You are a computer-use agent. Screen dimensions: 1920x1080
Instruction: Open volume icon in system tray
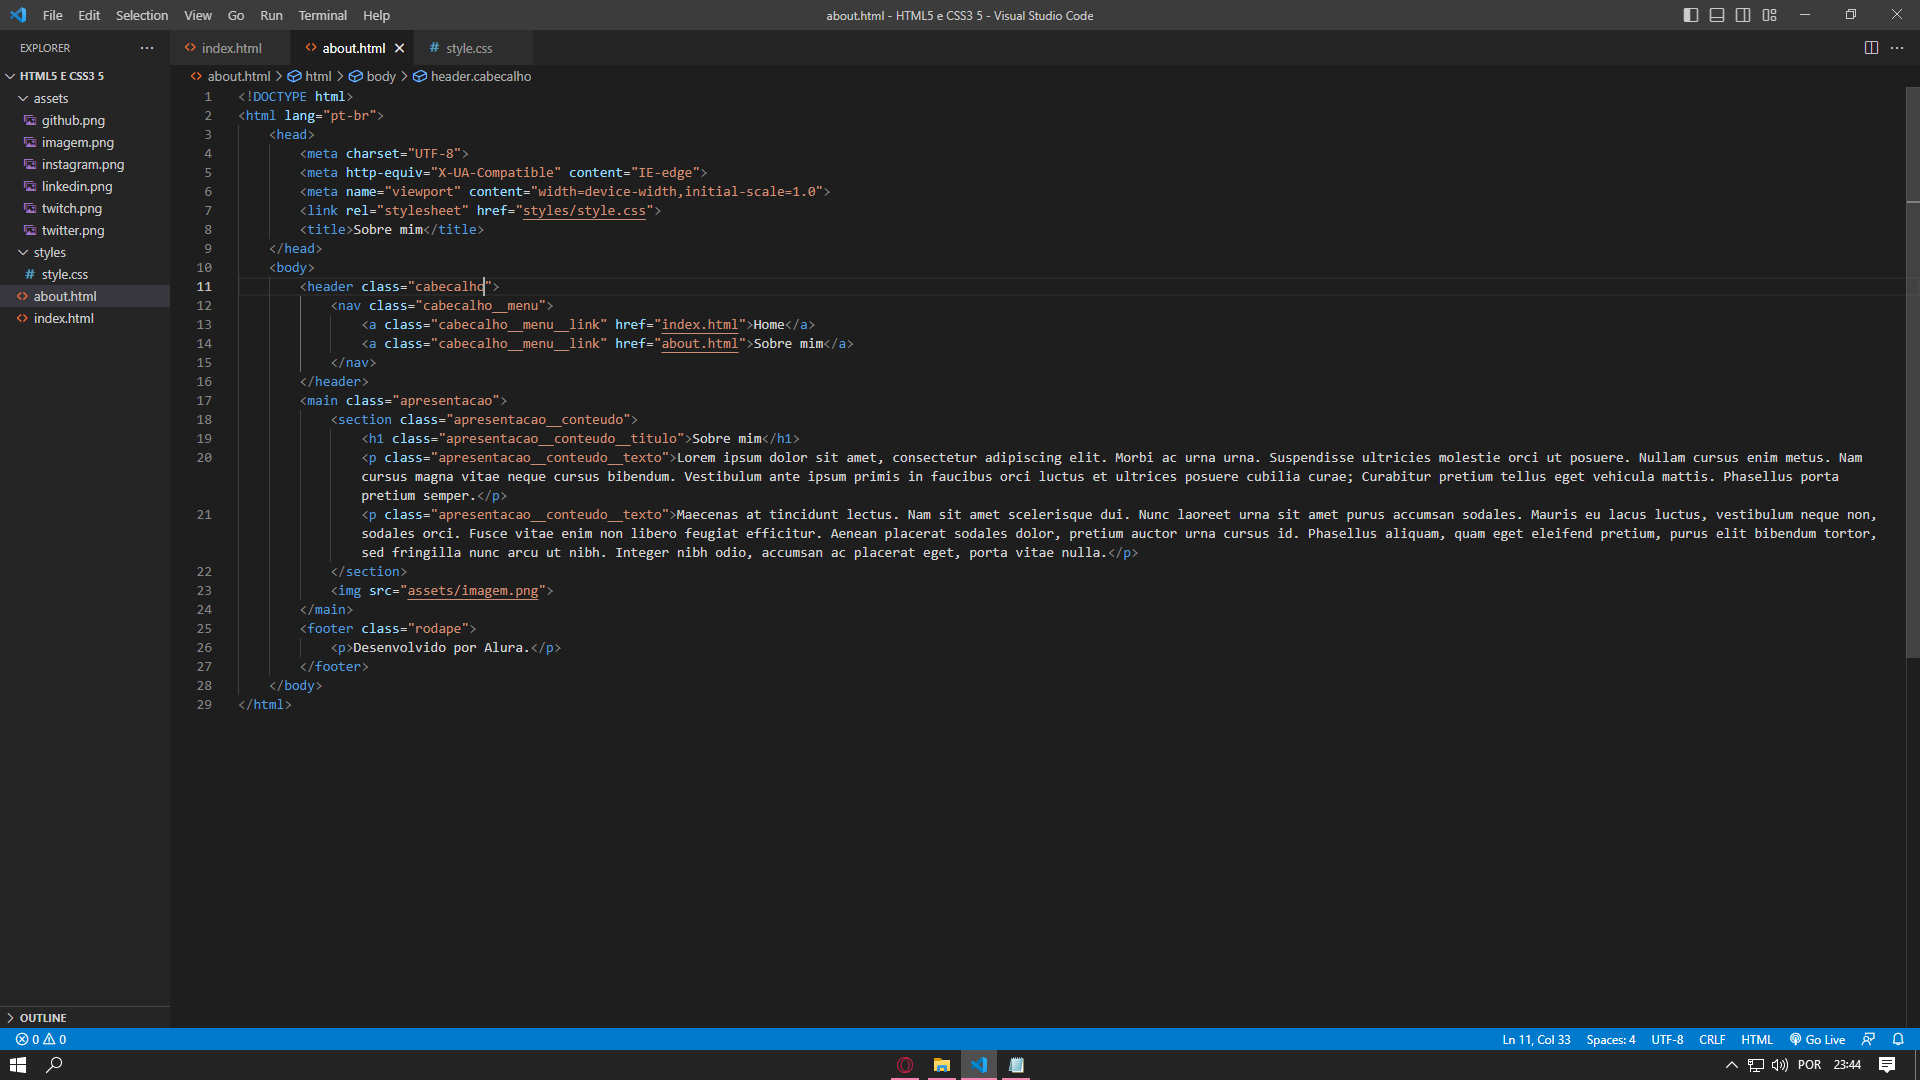point(1779,1065)
